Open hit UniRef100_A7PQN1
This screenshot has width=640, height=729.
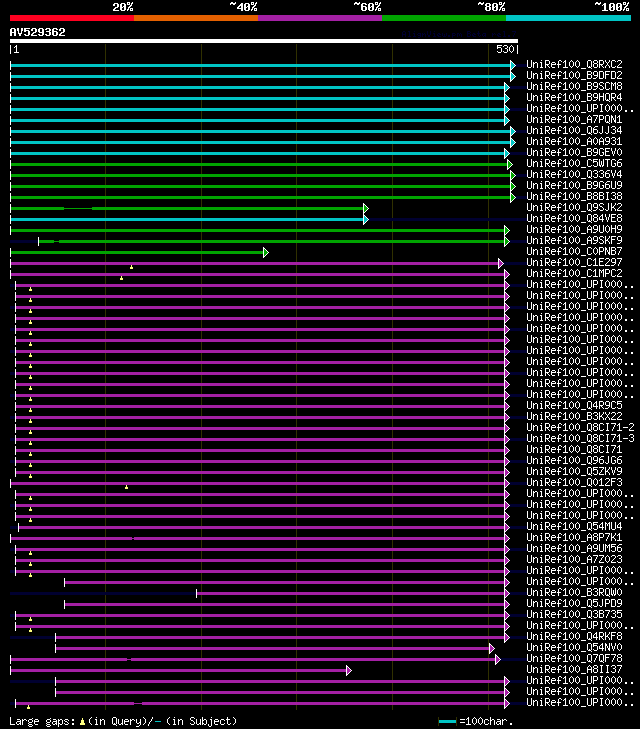(x=574, y=119)
